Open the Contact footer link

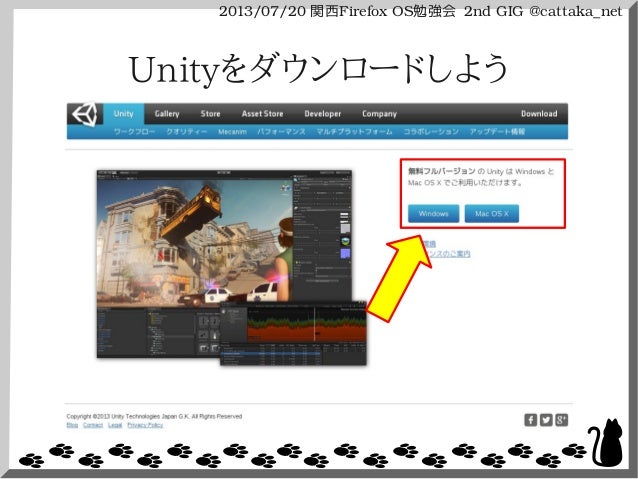(x=93, y=425)
